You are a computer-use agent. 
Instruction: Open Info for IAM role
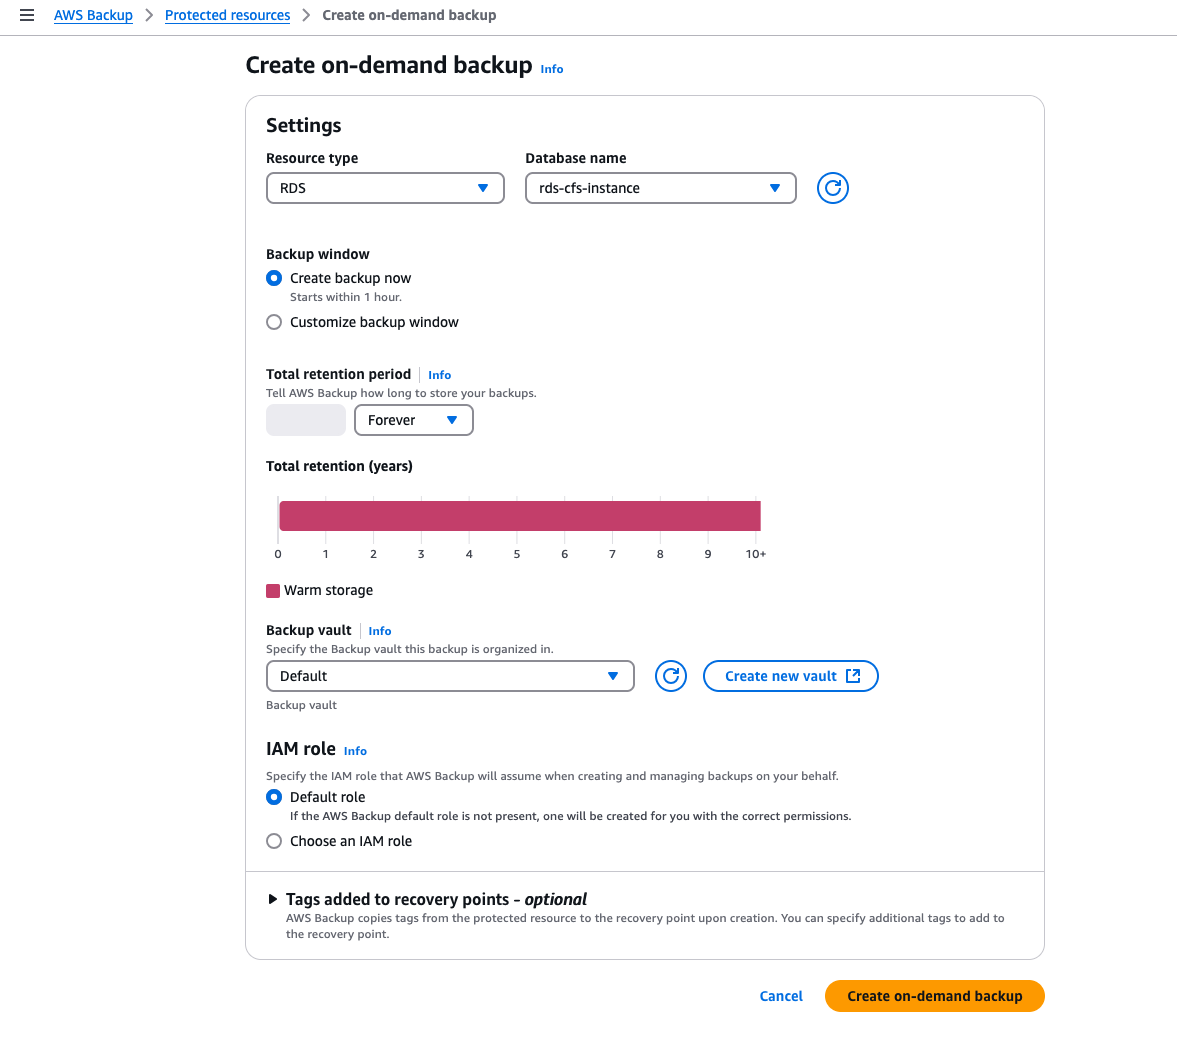[x=355, y=751]
